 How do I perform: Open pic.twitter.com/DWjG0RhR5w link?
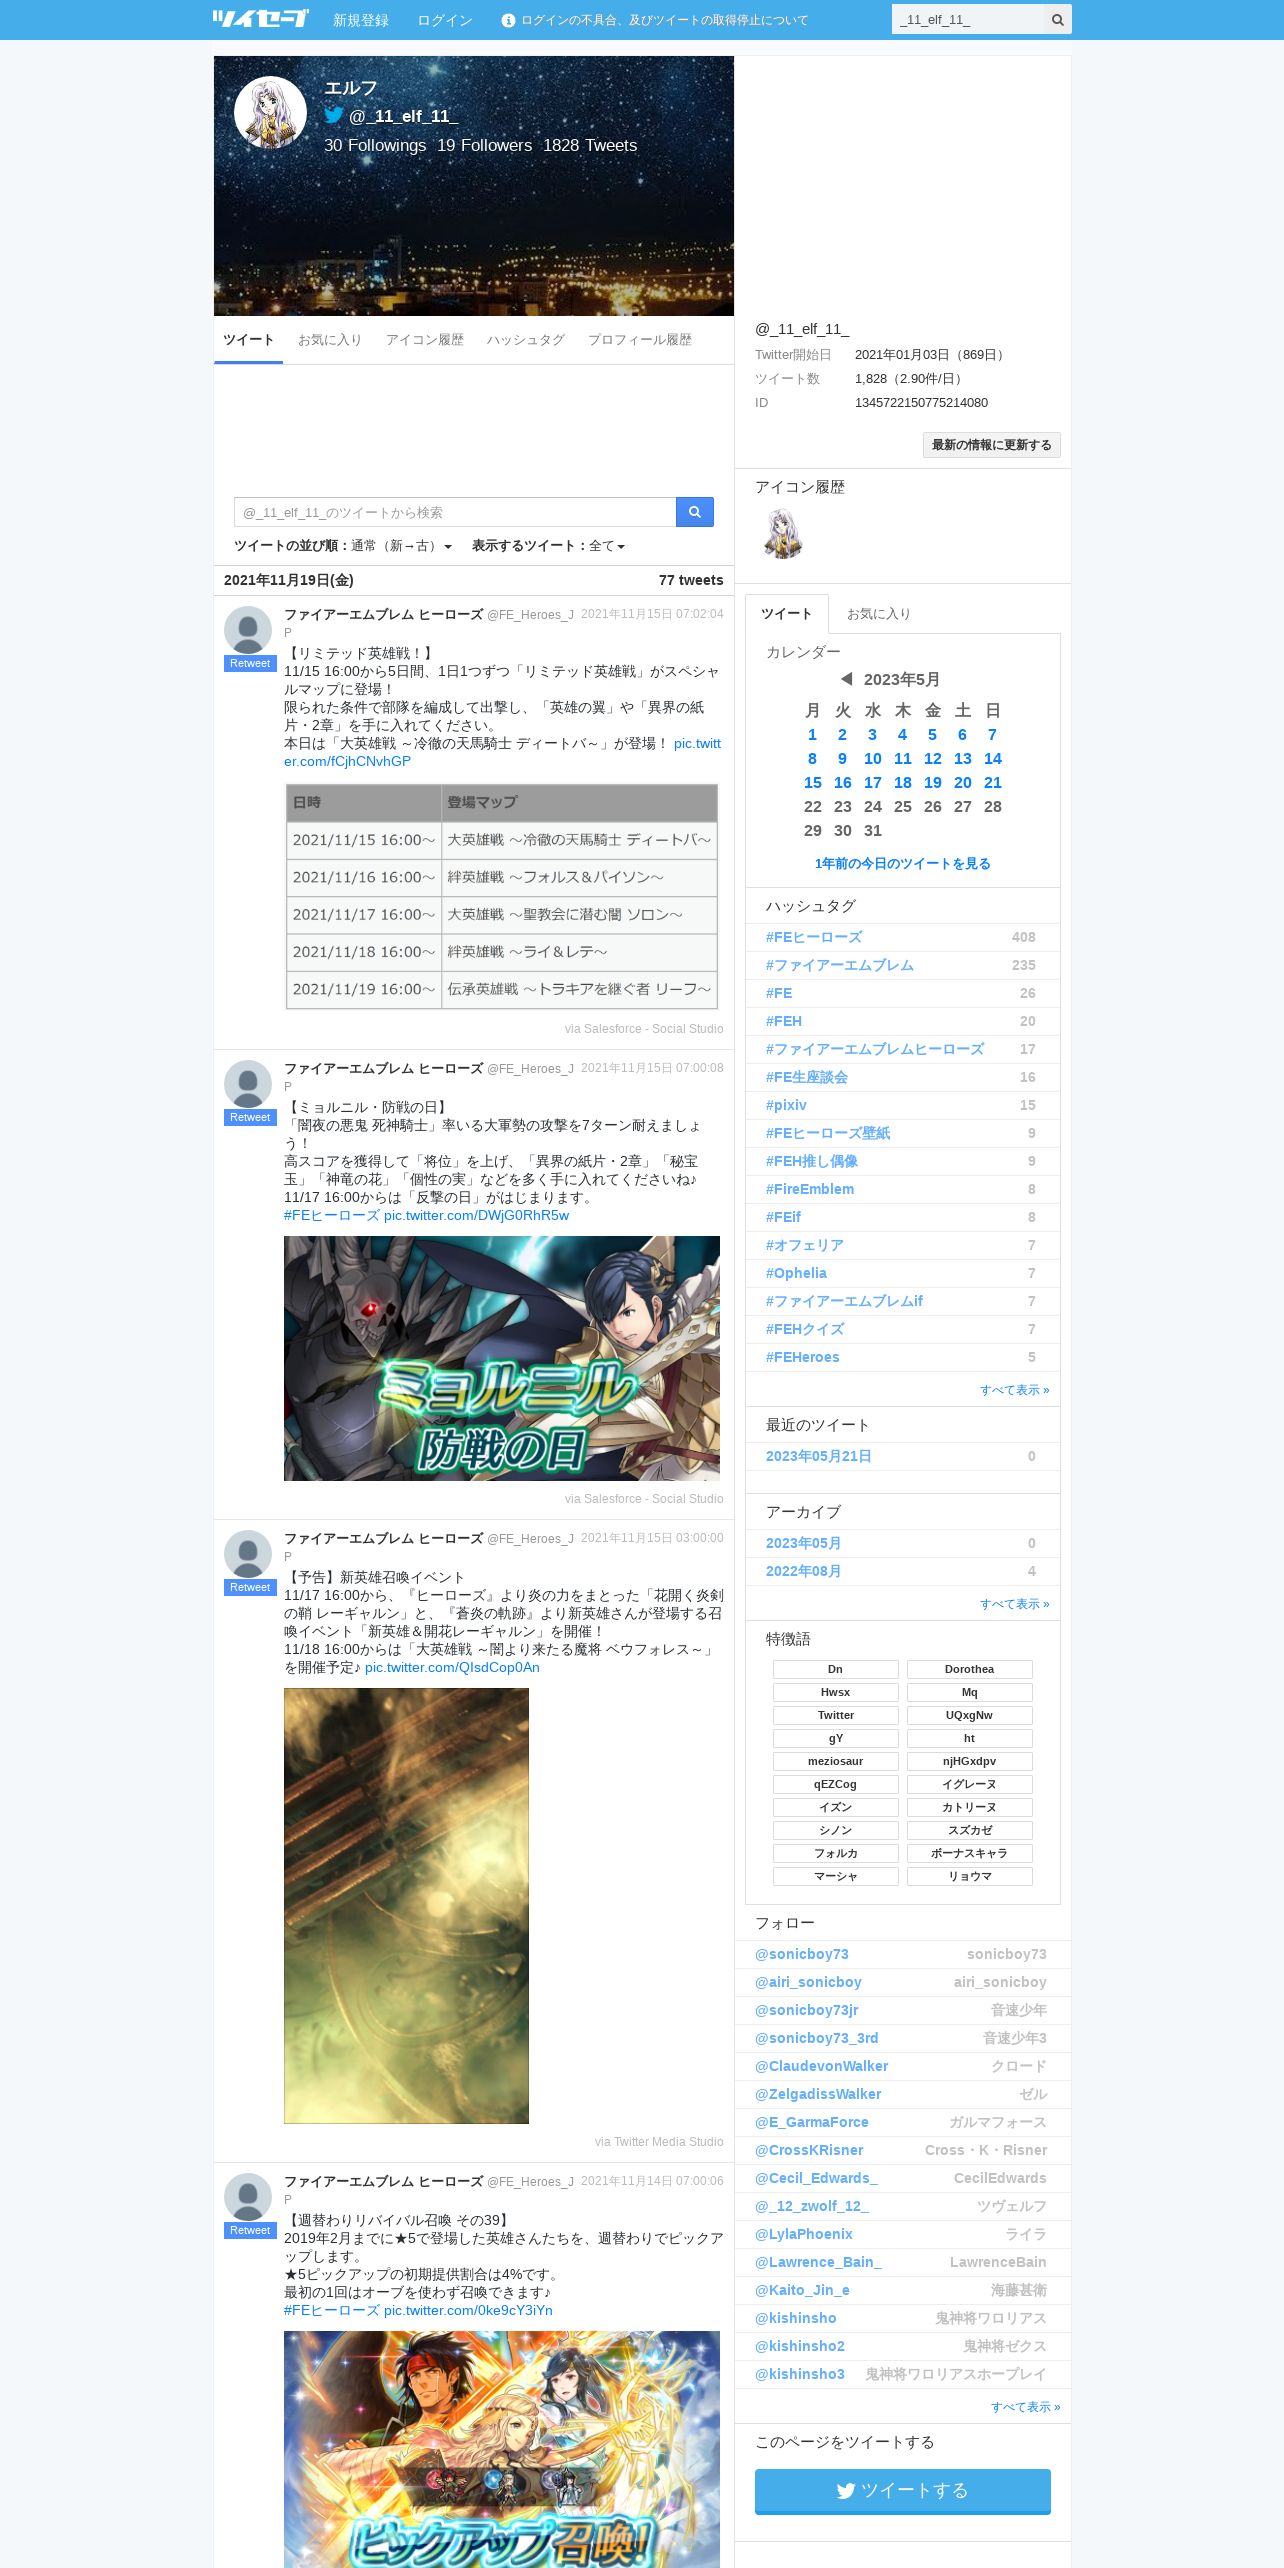(x=476, y=1216)
